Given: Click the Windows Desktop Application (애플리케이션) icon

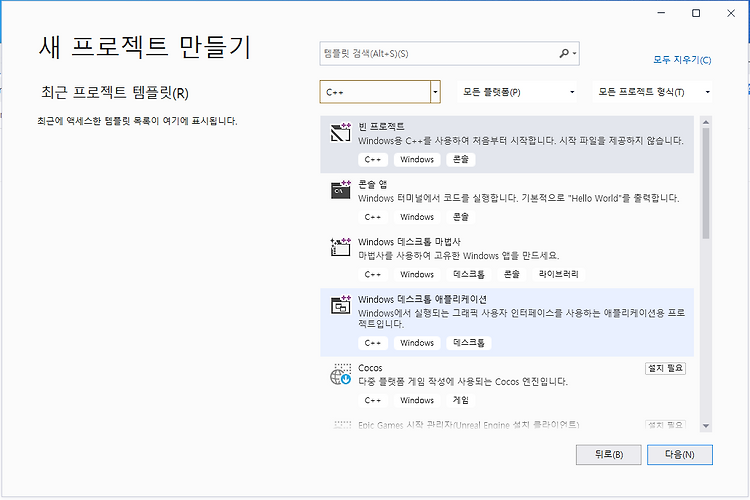Looking at the screenshot, I should coord(341,305).
